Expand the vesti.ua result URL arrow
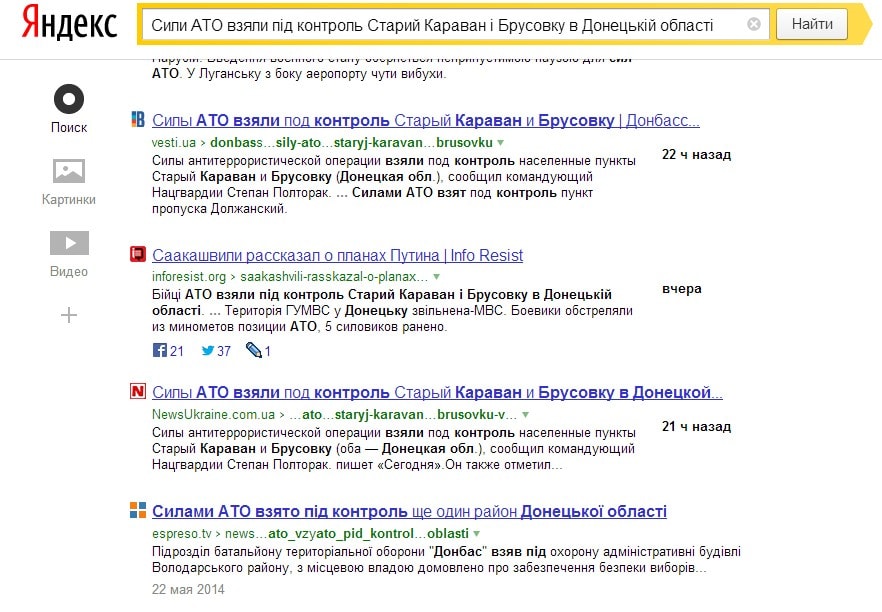The height and width of the screenshot is (612, 882). point(500,143)
